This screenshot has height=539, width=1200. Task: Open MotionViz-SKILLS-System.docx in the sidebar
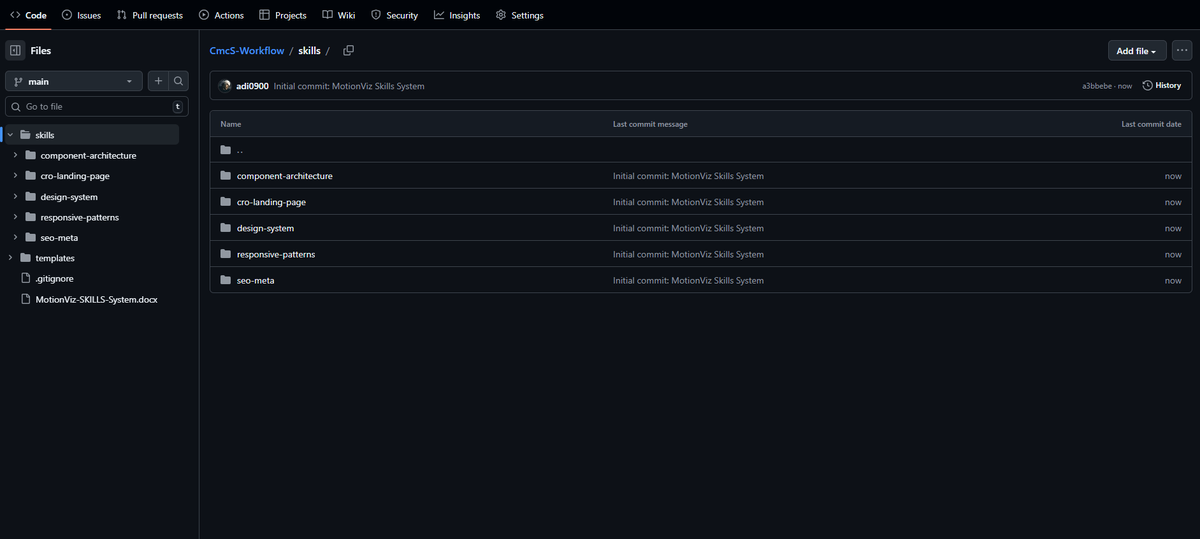pos(96,299)
